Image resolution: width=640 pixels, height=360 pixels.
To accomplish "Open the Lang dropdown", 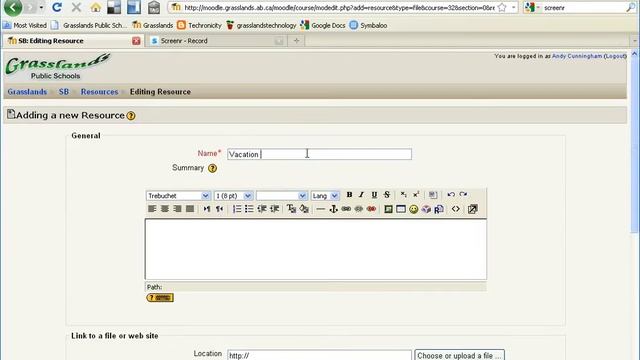I will pyautogui.click(x=325, y=196).
